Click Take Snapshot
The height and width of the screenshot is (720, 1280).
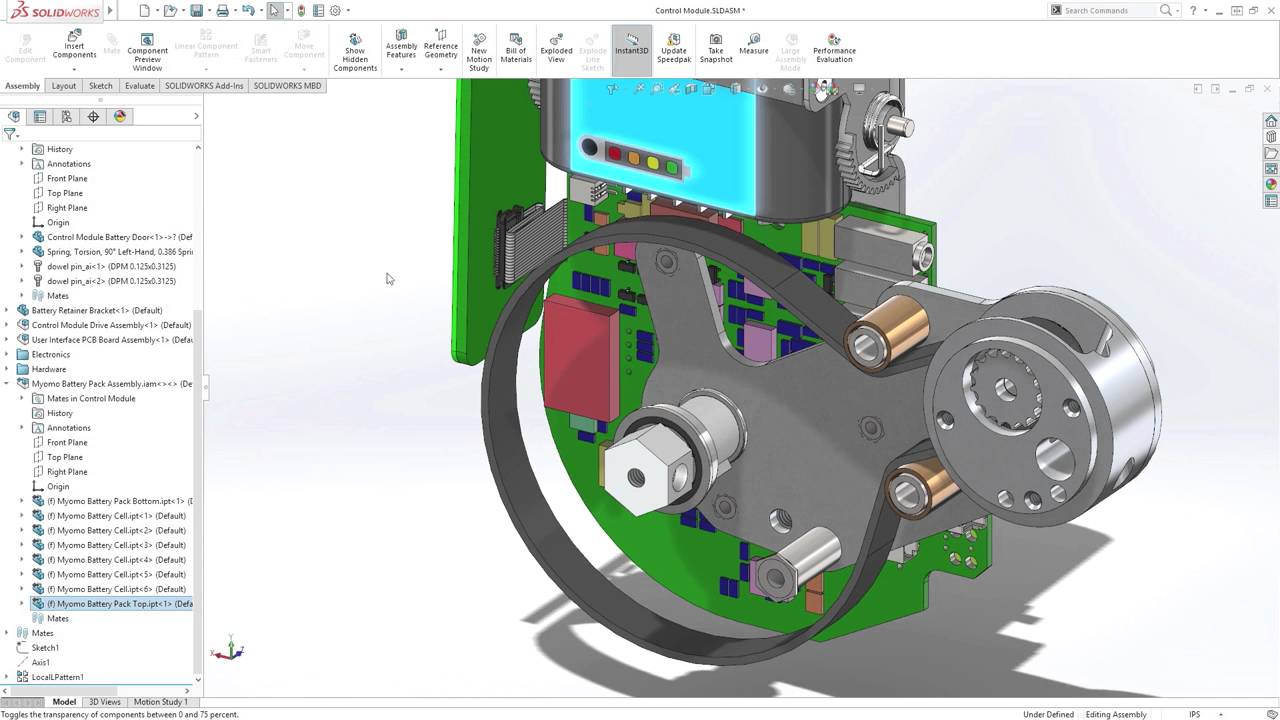716,47
